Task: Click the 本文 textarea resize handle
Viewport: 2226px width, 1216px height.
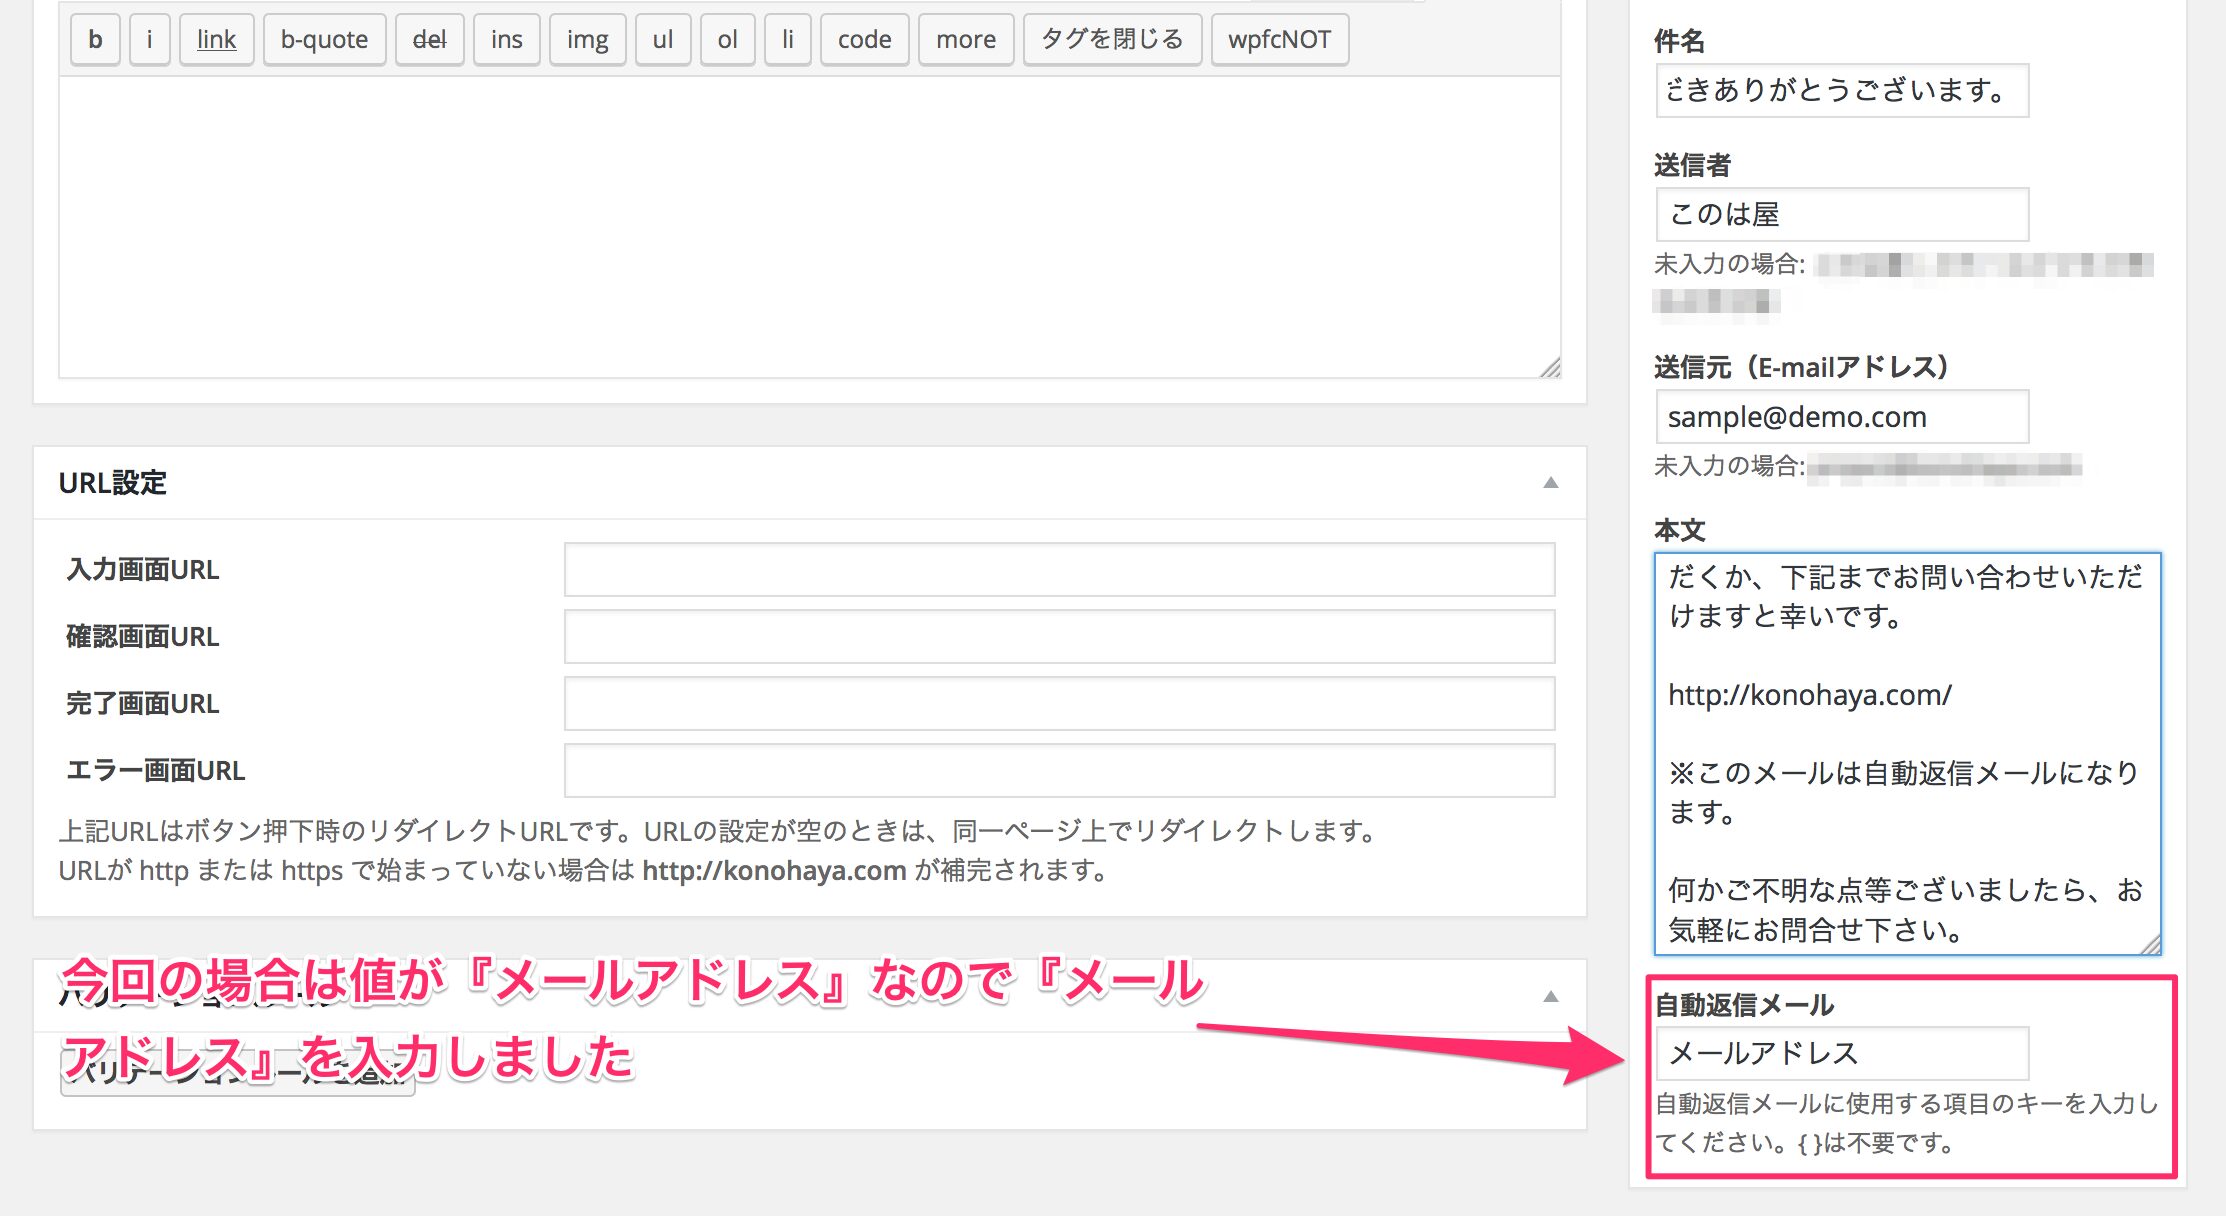Action: pos(2150,944)
